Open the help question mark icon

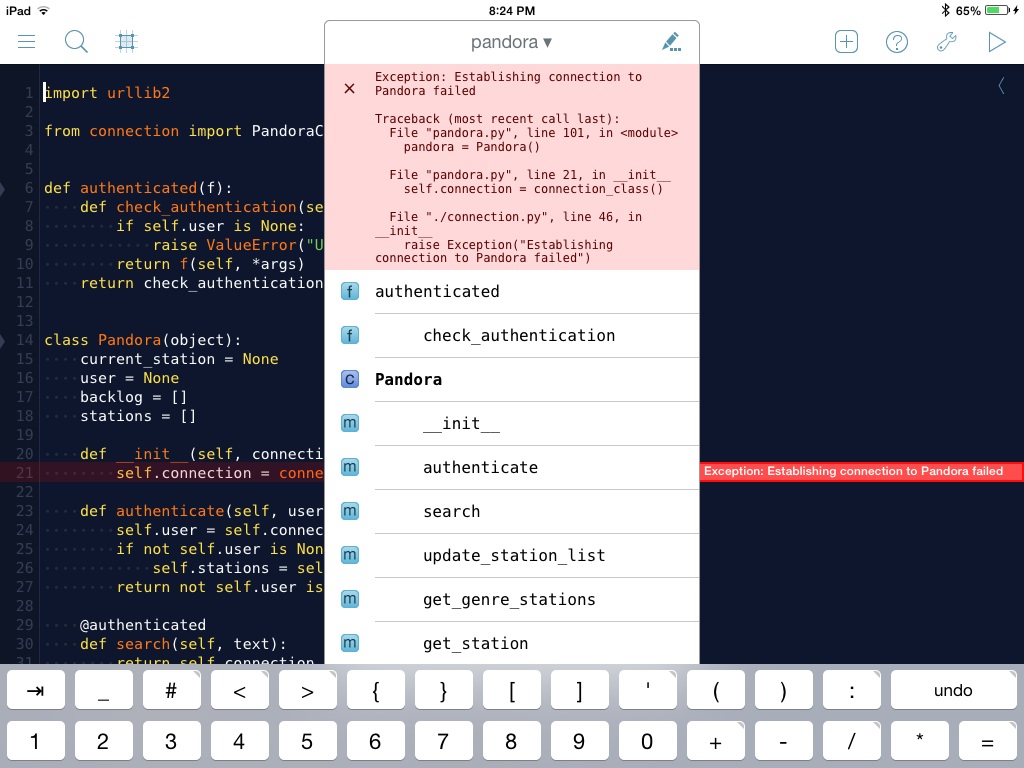point(897,42)
